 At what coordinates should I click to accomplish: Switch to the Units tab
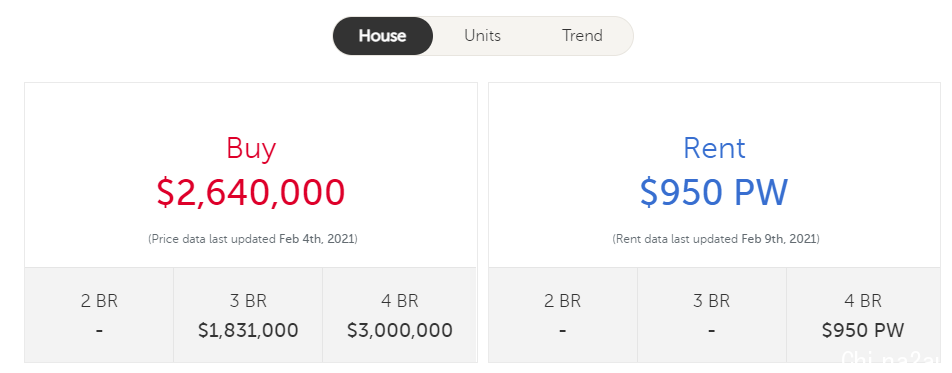point(483,36)
